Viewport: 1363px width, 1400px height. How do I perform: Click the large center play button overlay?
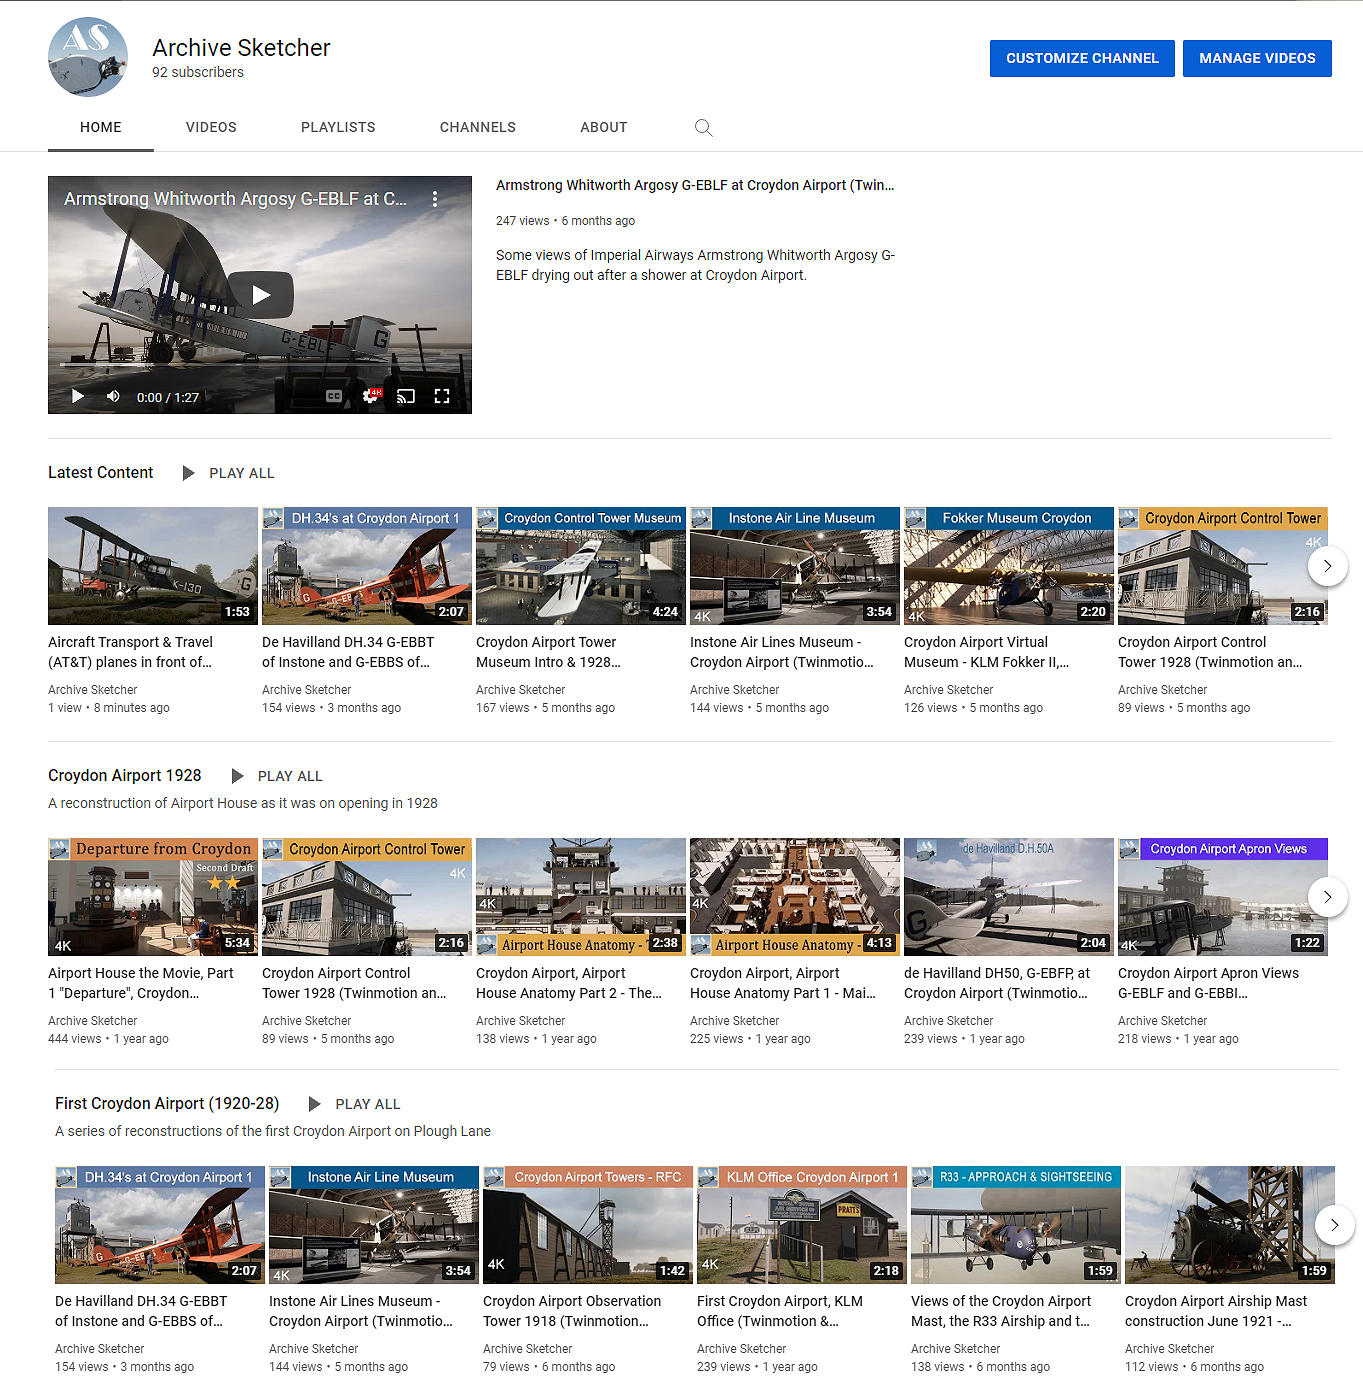pos(261,295)
